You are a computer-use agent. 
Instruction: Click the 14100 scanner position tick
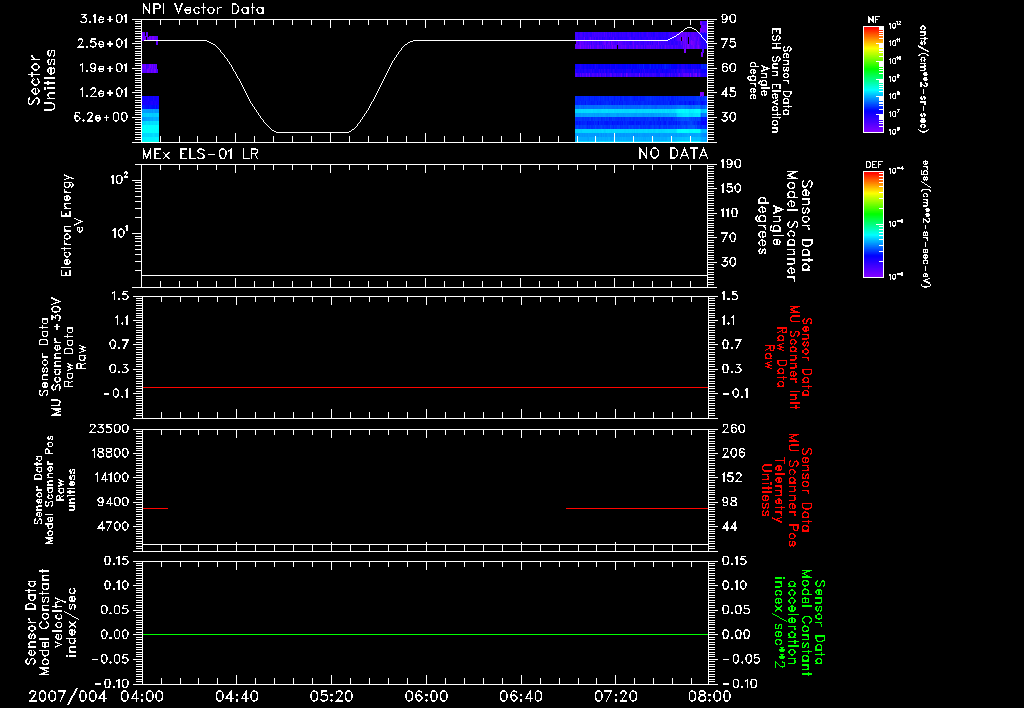[x=108, y=477]
